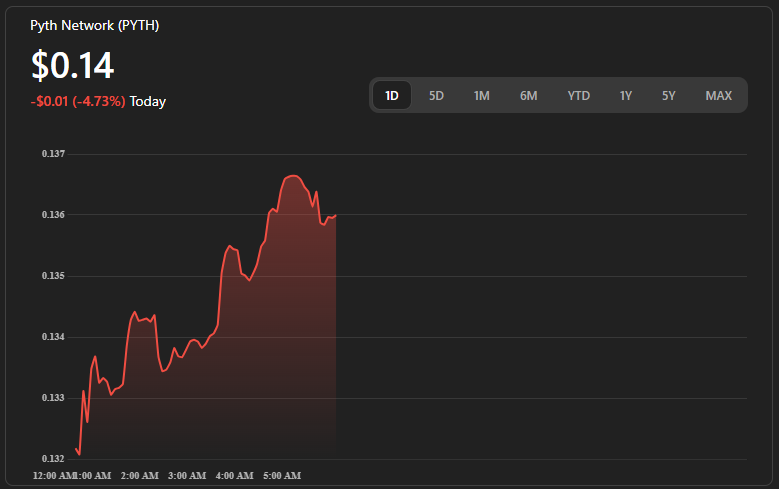Click the 2:00 AM x-axis label
This screenshot has width=779, height=489.
(x=140, y=476)
